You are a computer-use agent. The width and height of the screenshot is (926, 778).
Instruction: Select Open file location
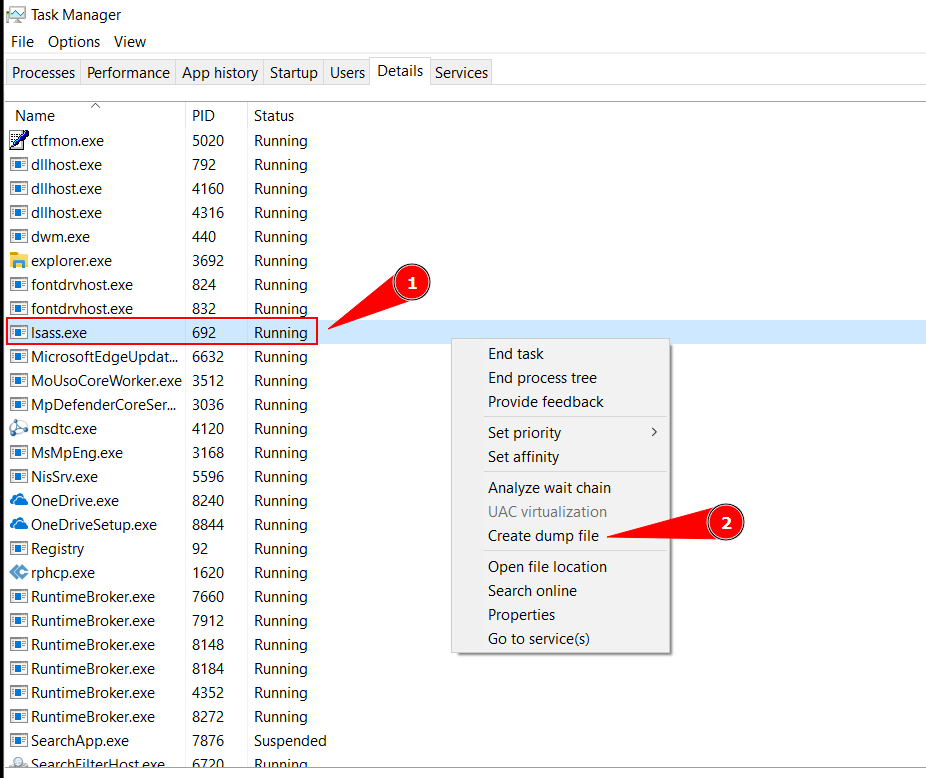pos(547,567)
